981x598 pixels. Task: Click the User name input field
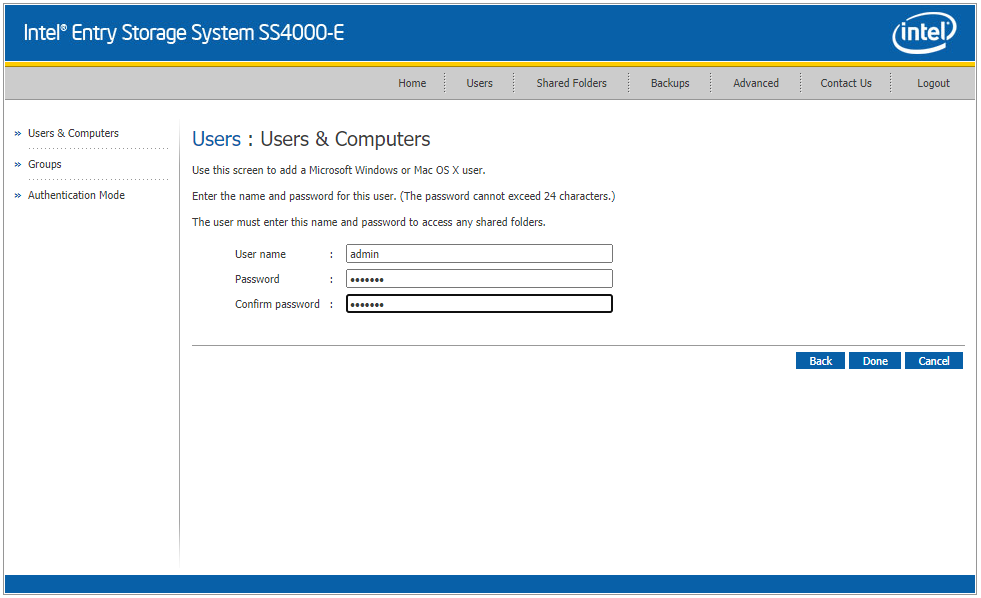tap(479, 253)
